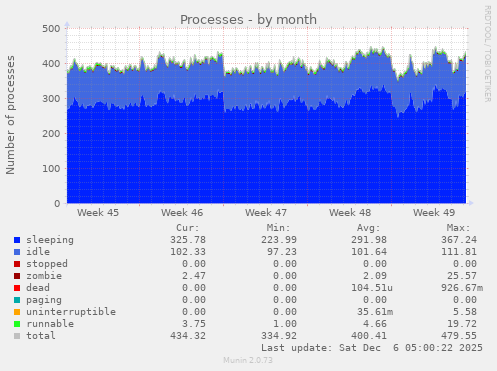The image size is (497, 371).
Task: Click runnable current value 3.75
Action: [x=194, y=324]
